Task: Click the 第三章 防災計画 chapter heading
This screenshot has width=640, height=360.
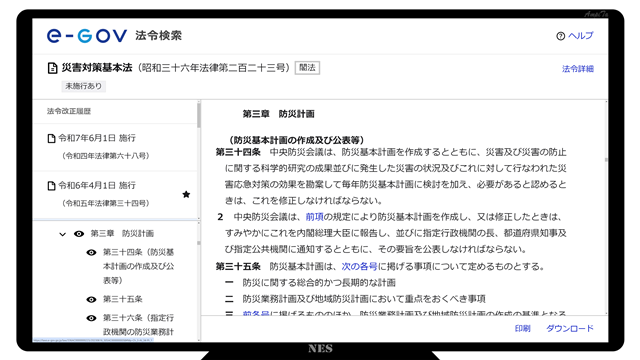Action: pyautogui.click(x=278, y=114)
